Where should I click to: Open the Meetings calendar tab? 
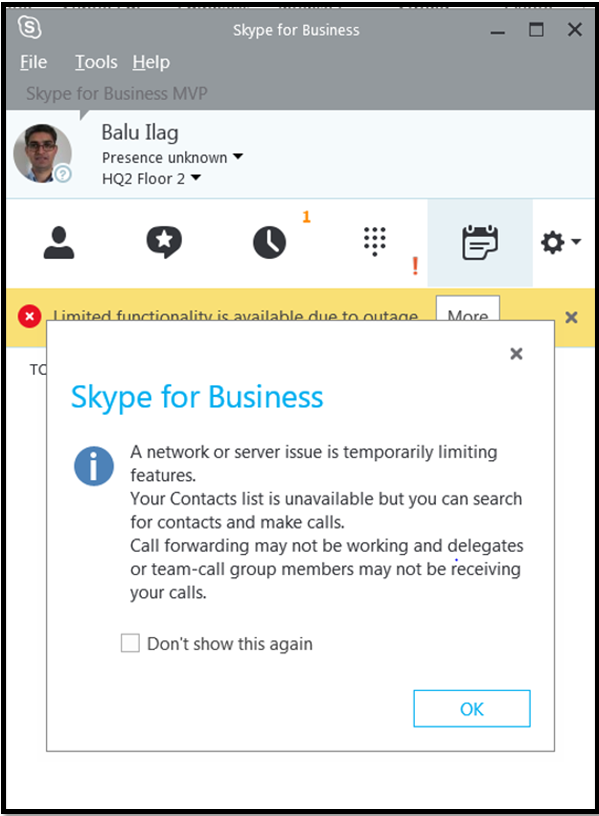coord(480,243)
